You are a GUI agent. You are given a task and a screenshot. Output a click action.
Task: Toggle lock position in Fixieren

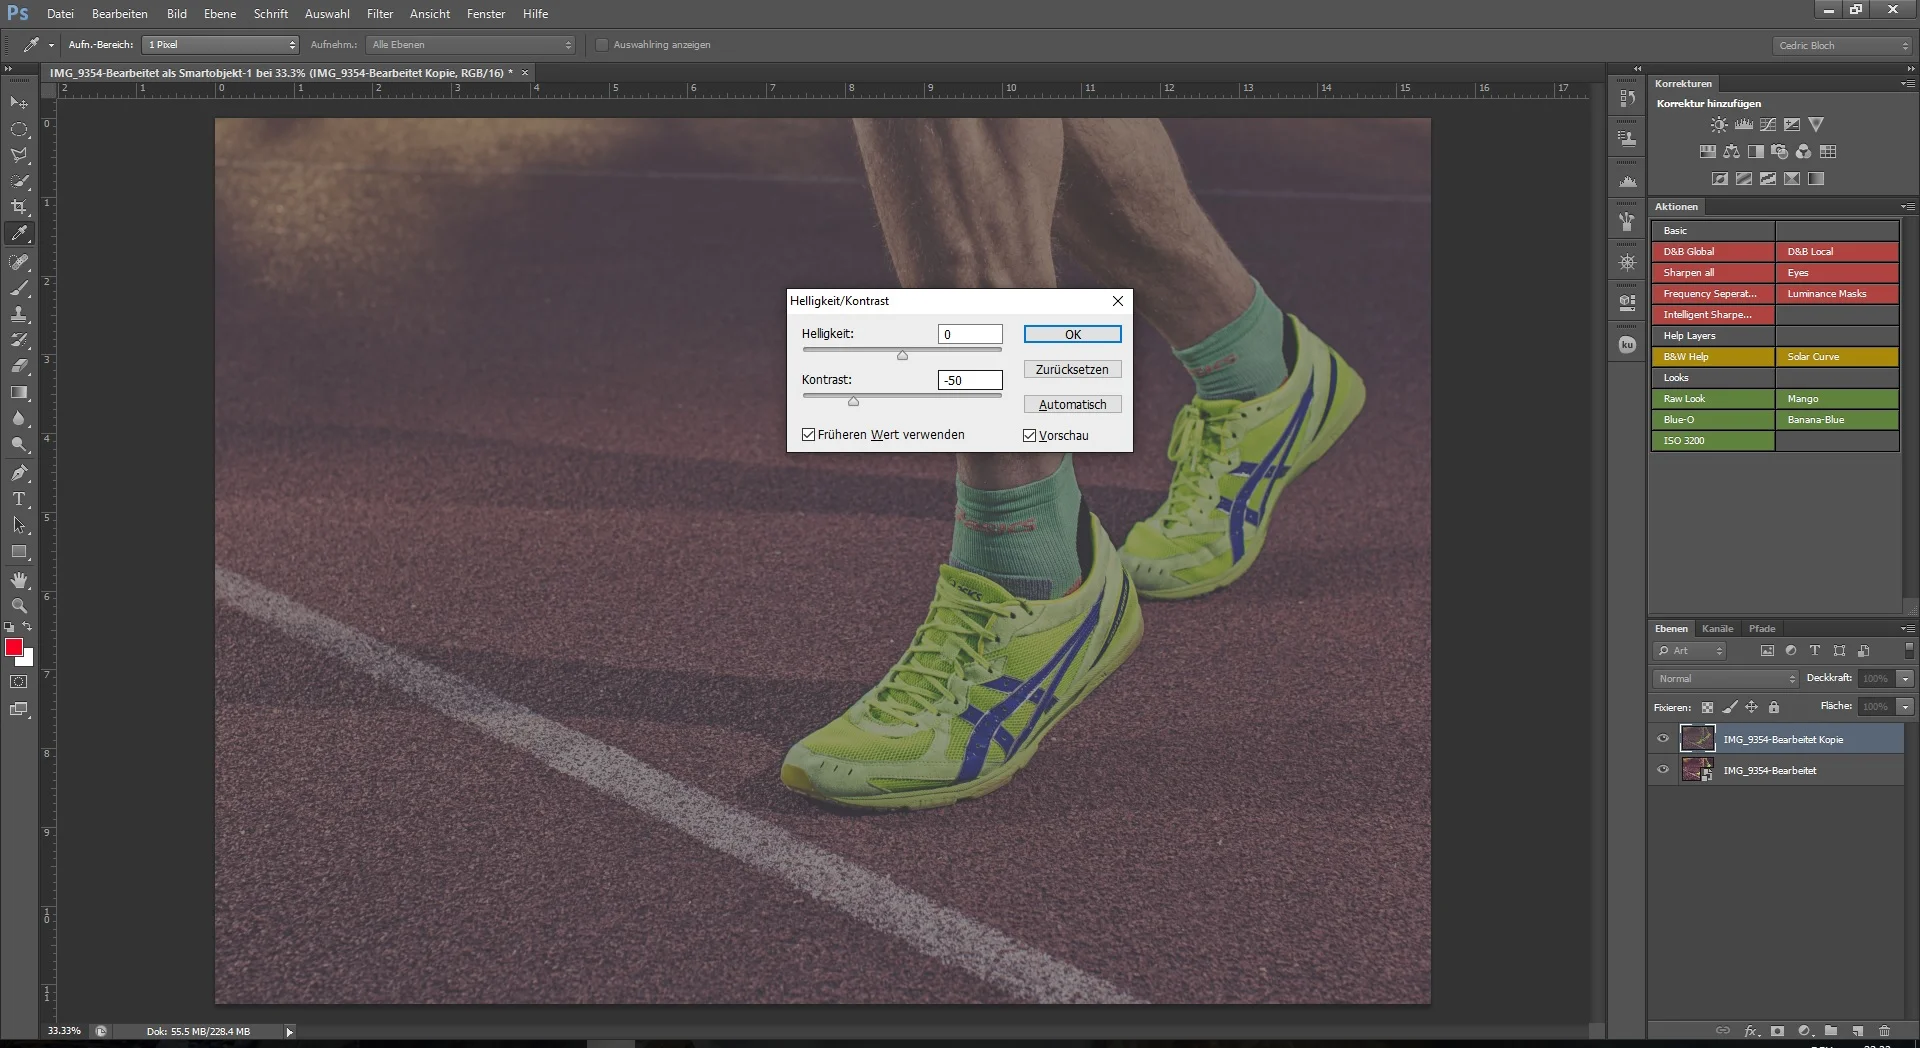pos(1751,707)
